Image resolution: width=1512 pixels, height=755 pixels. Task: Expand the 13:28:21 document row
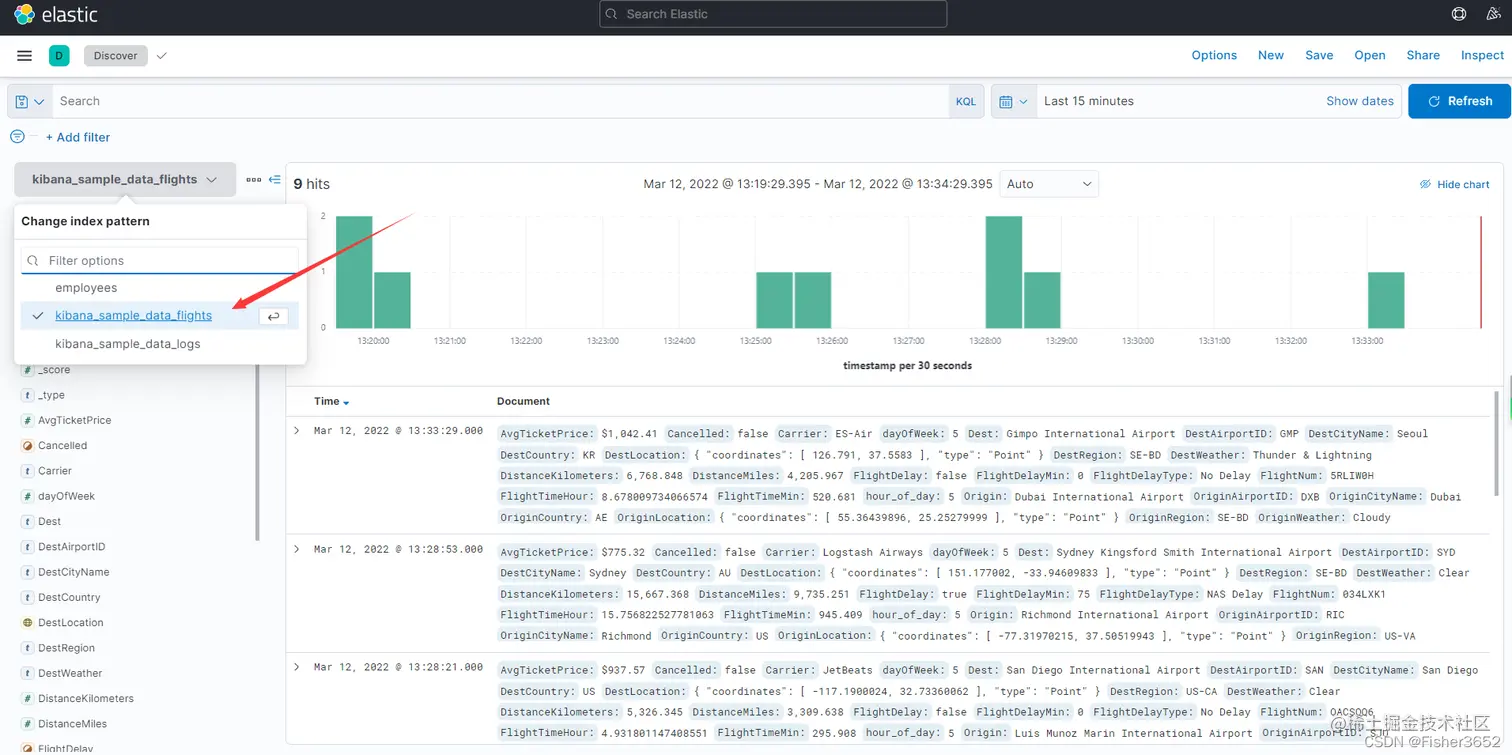coord(297,667)
